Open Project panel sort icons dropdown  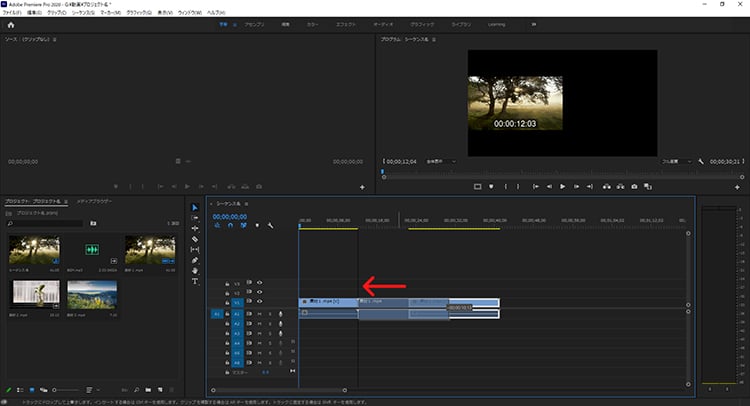(91, 390)
